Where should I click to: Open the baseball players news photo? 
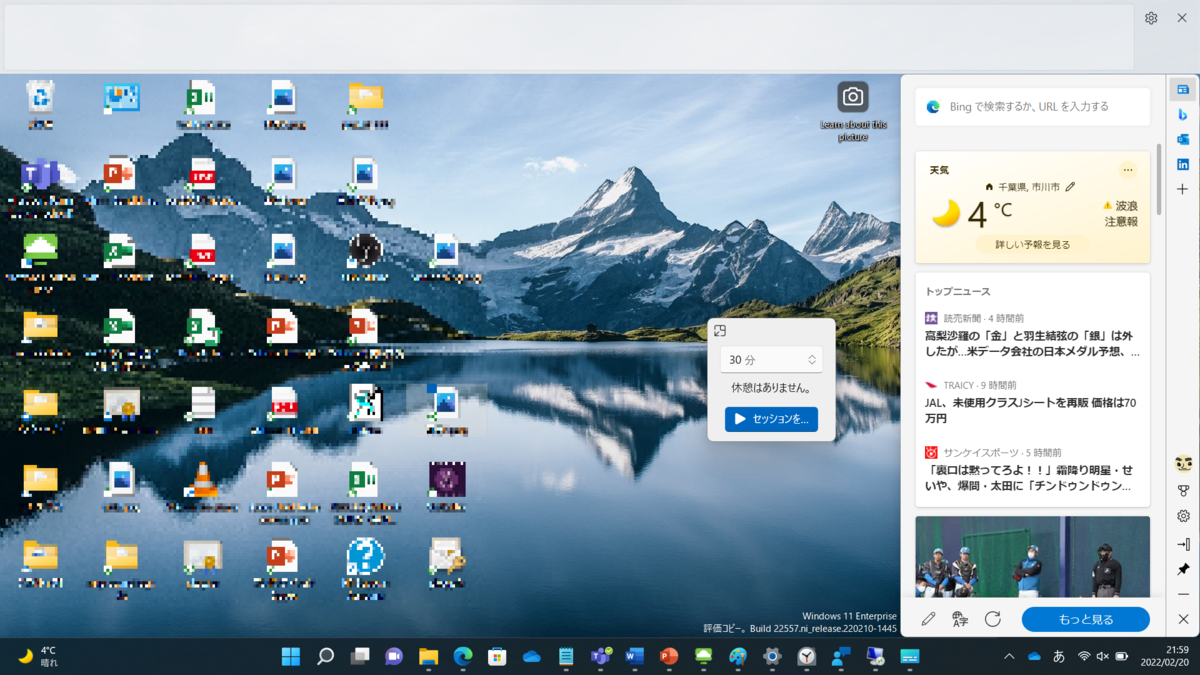[1032, 557]
